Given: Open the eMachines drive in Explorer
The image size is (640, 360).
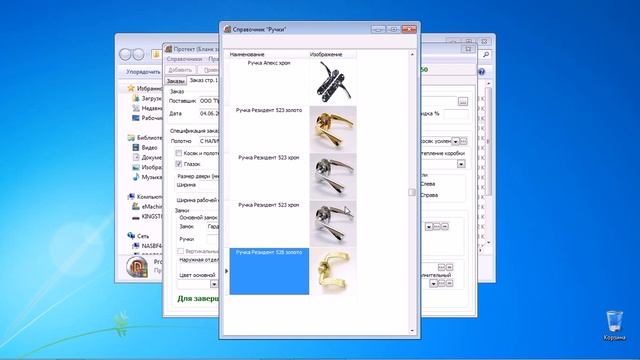Looking at the screenshot, I should pyautogui.click(x=147, y=207).
